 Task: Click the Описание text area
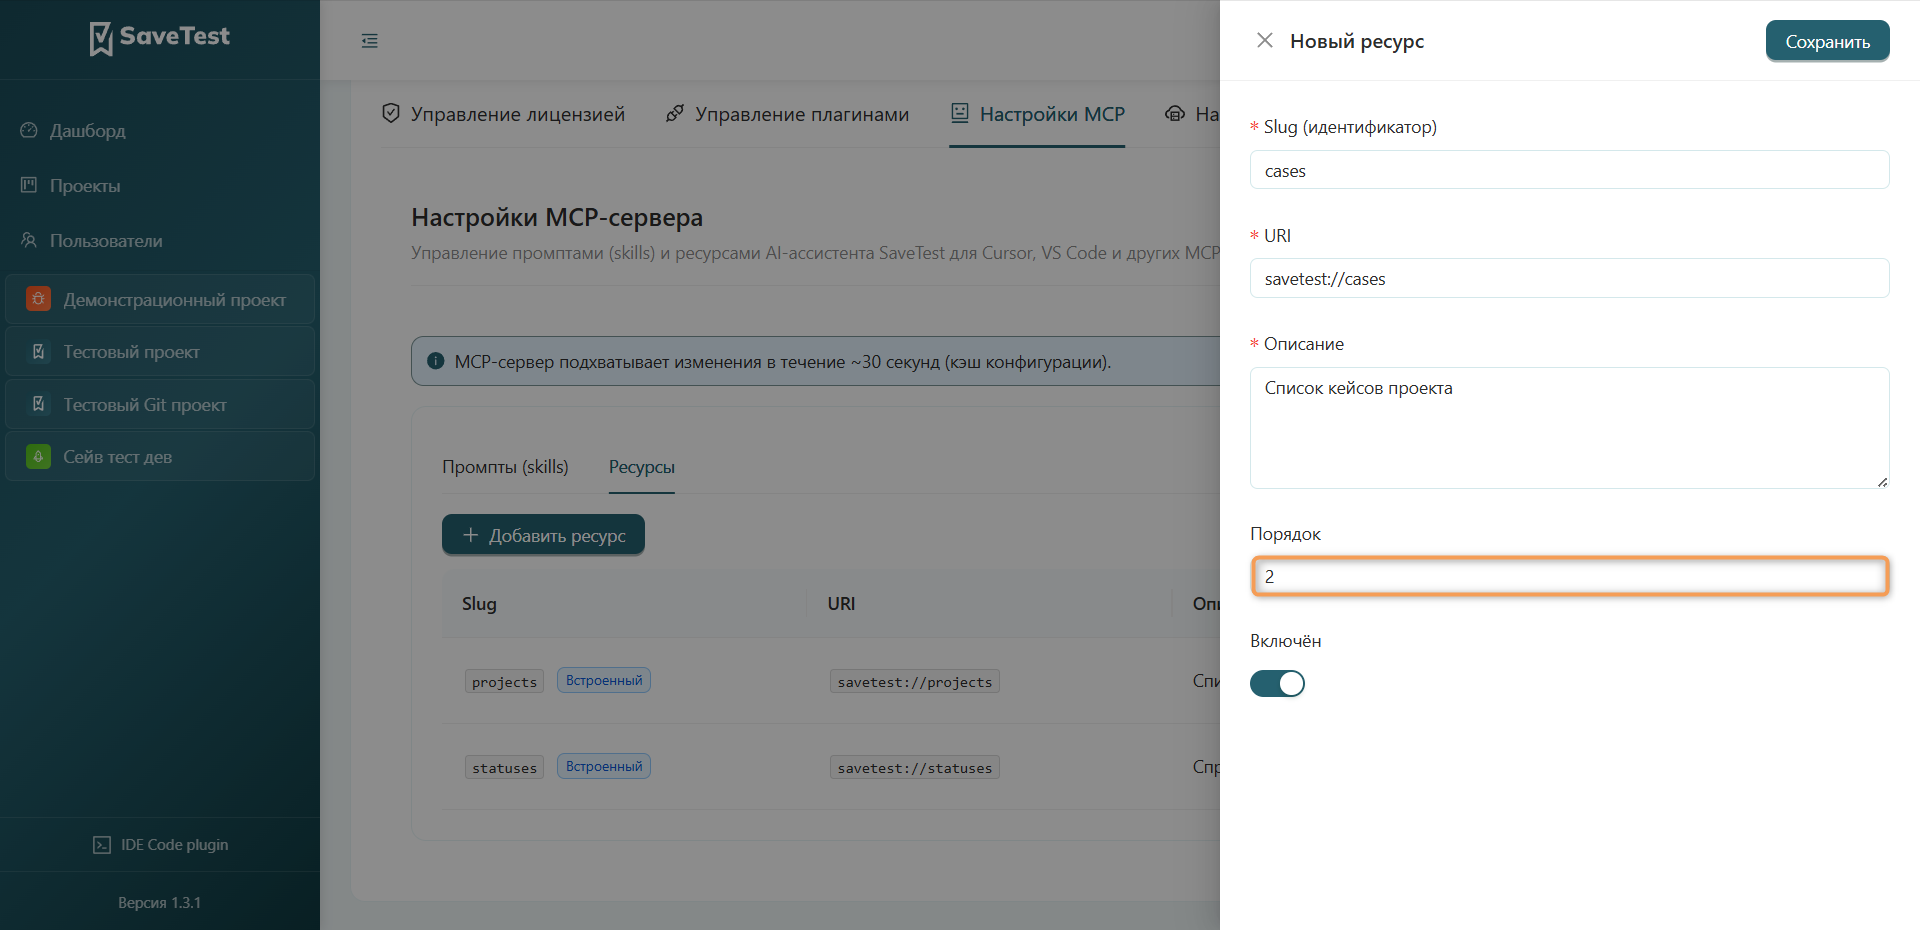[1569, 428]
